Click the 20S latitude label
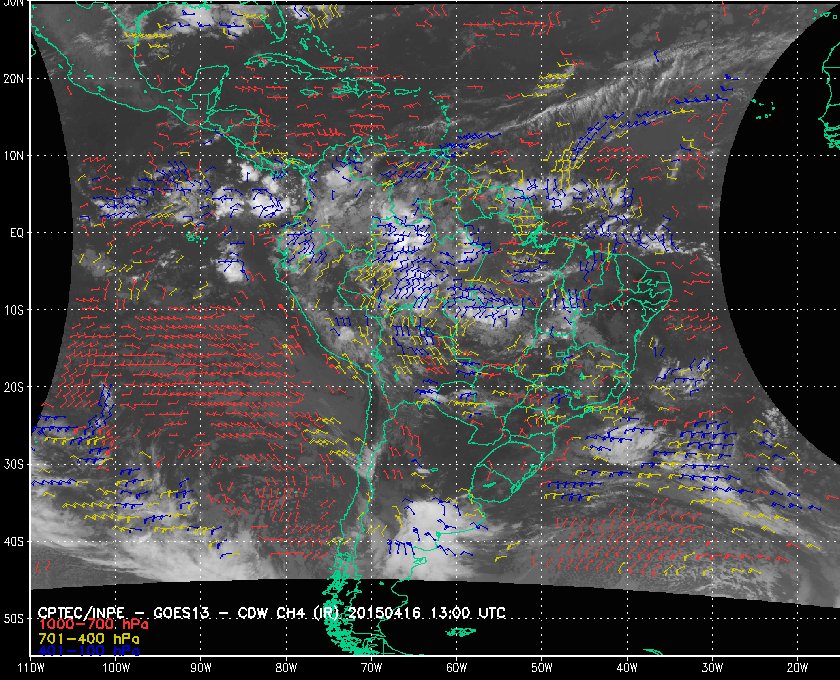840x680 pixels. [x=13, y=387]
